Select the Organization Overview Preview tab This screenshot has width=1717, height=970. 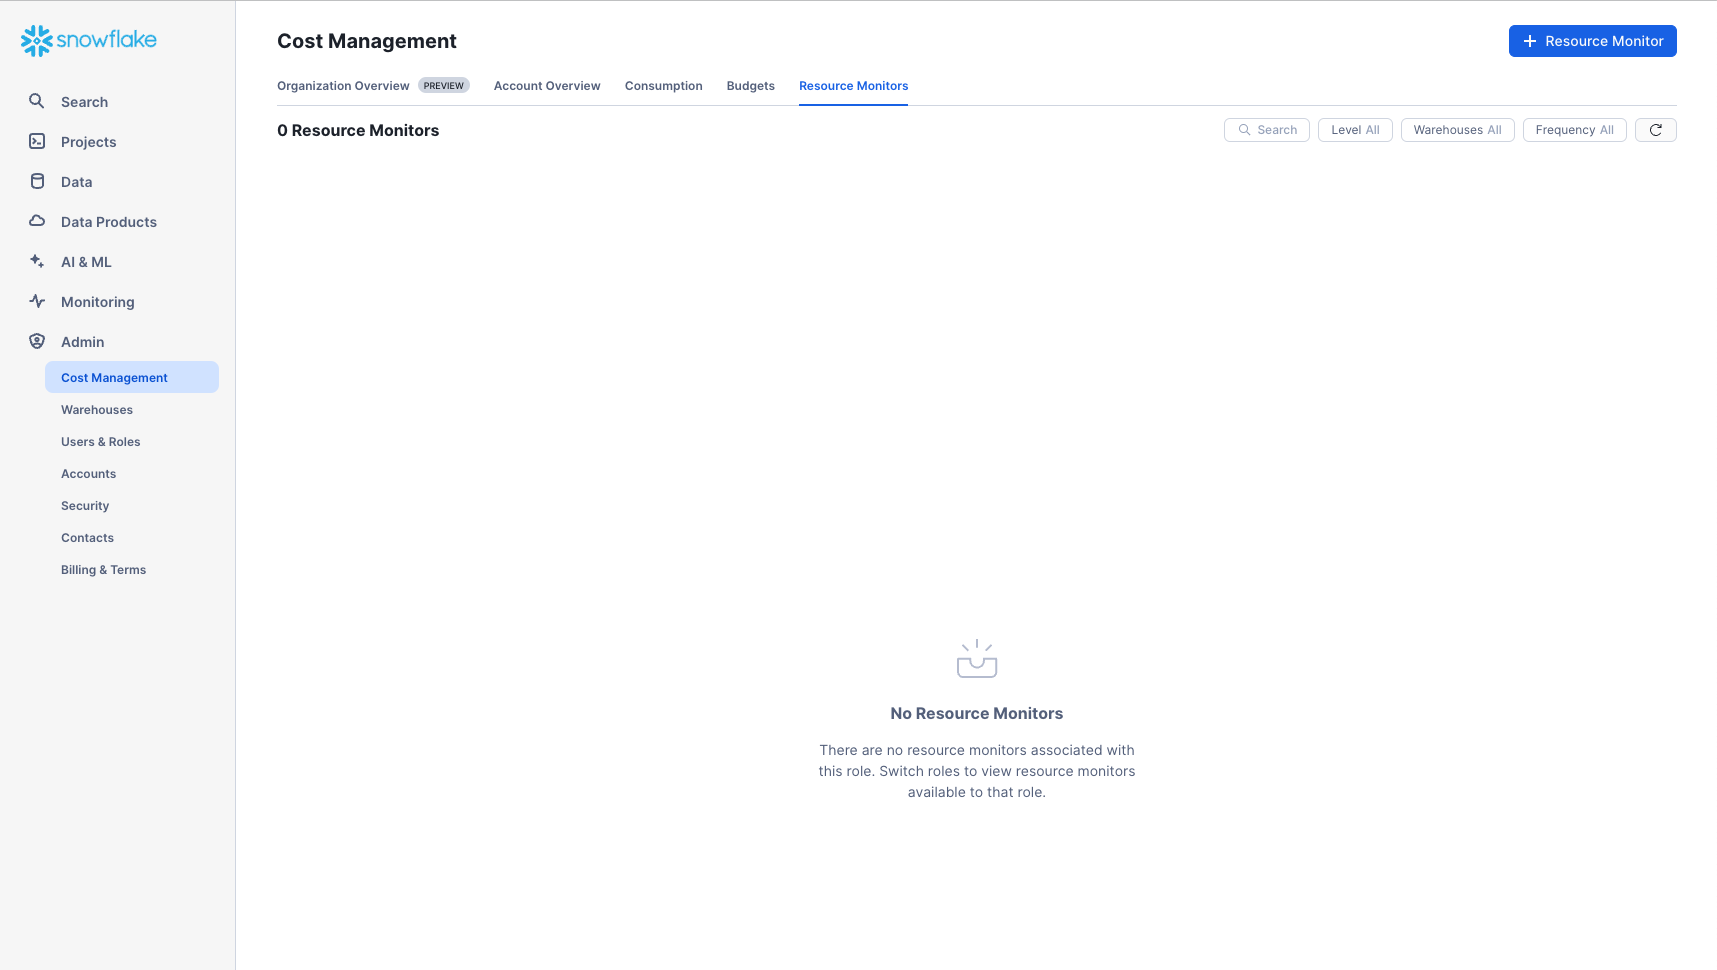point(343,86)
